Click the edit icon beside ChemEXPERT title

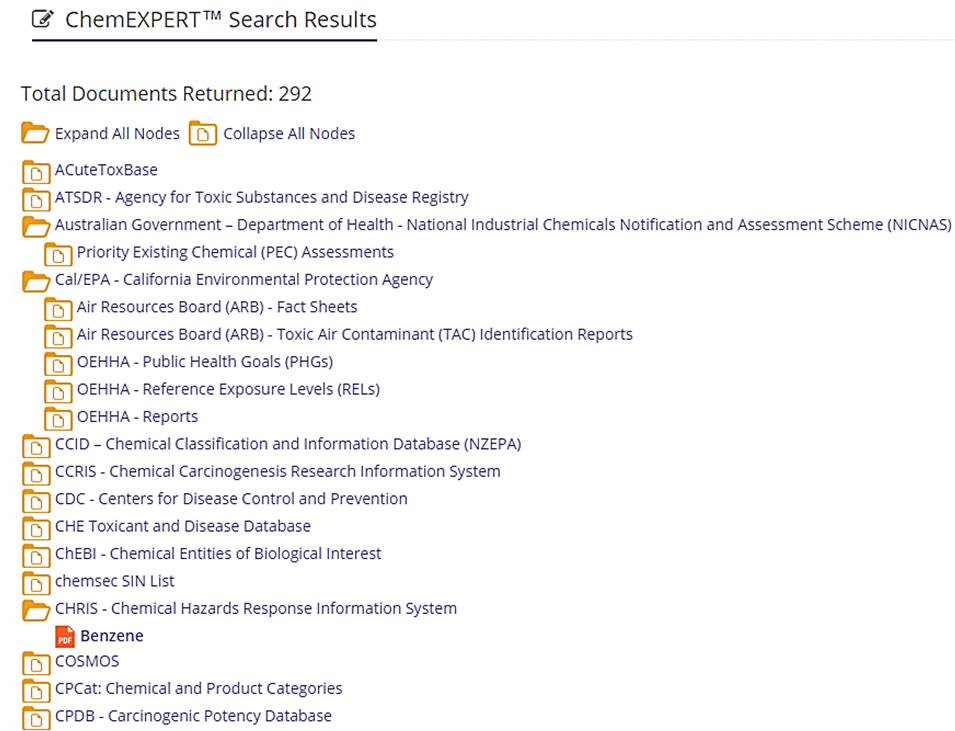[43, 19]
